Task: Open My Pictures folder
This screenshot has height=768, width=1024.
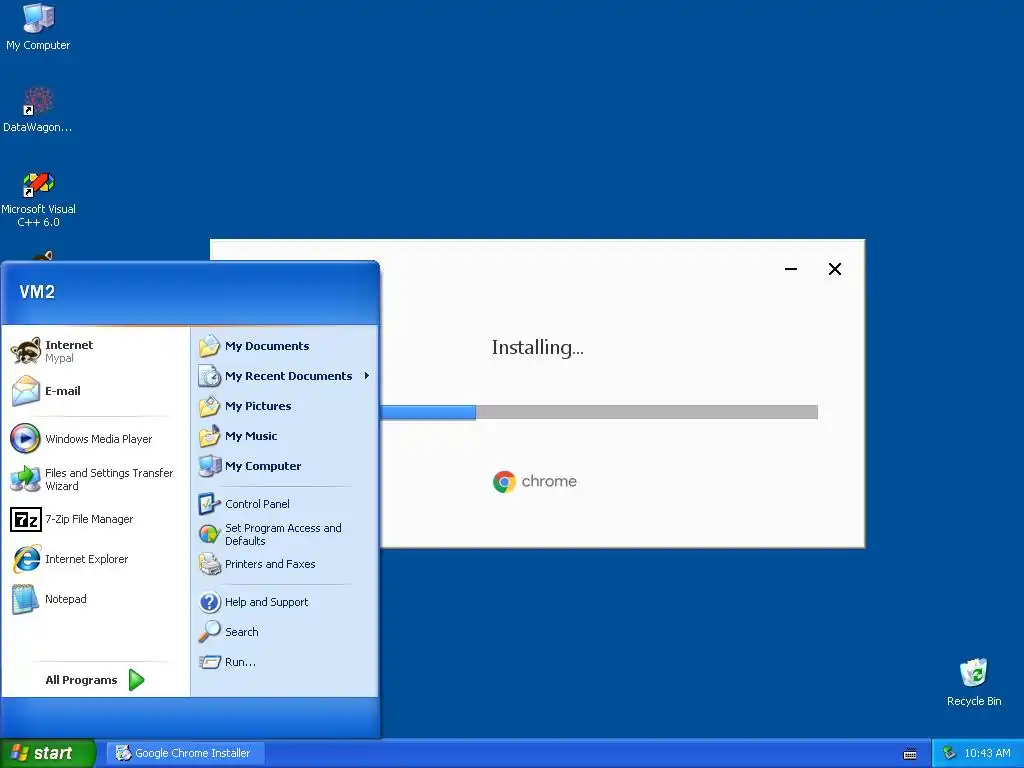Action: [285, 406]
